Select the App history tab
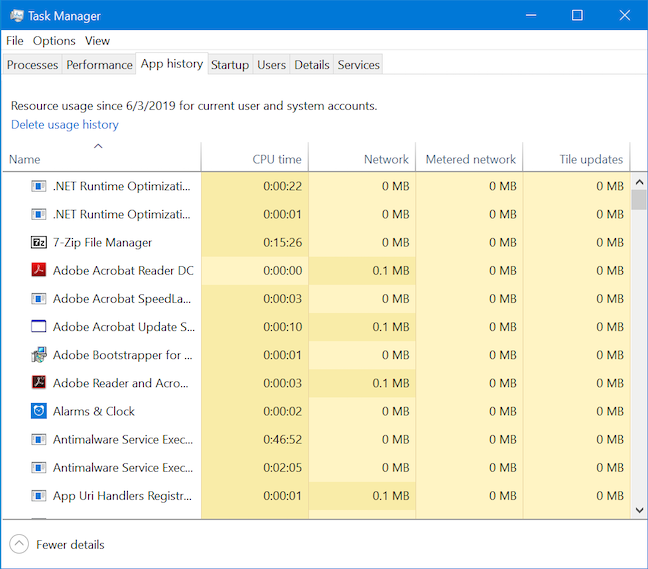This screenshot has width=648, height=569. 172,64
